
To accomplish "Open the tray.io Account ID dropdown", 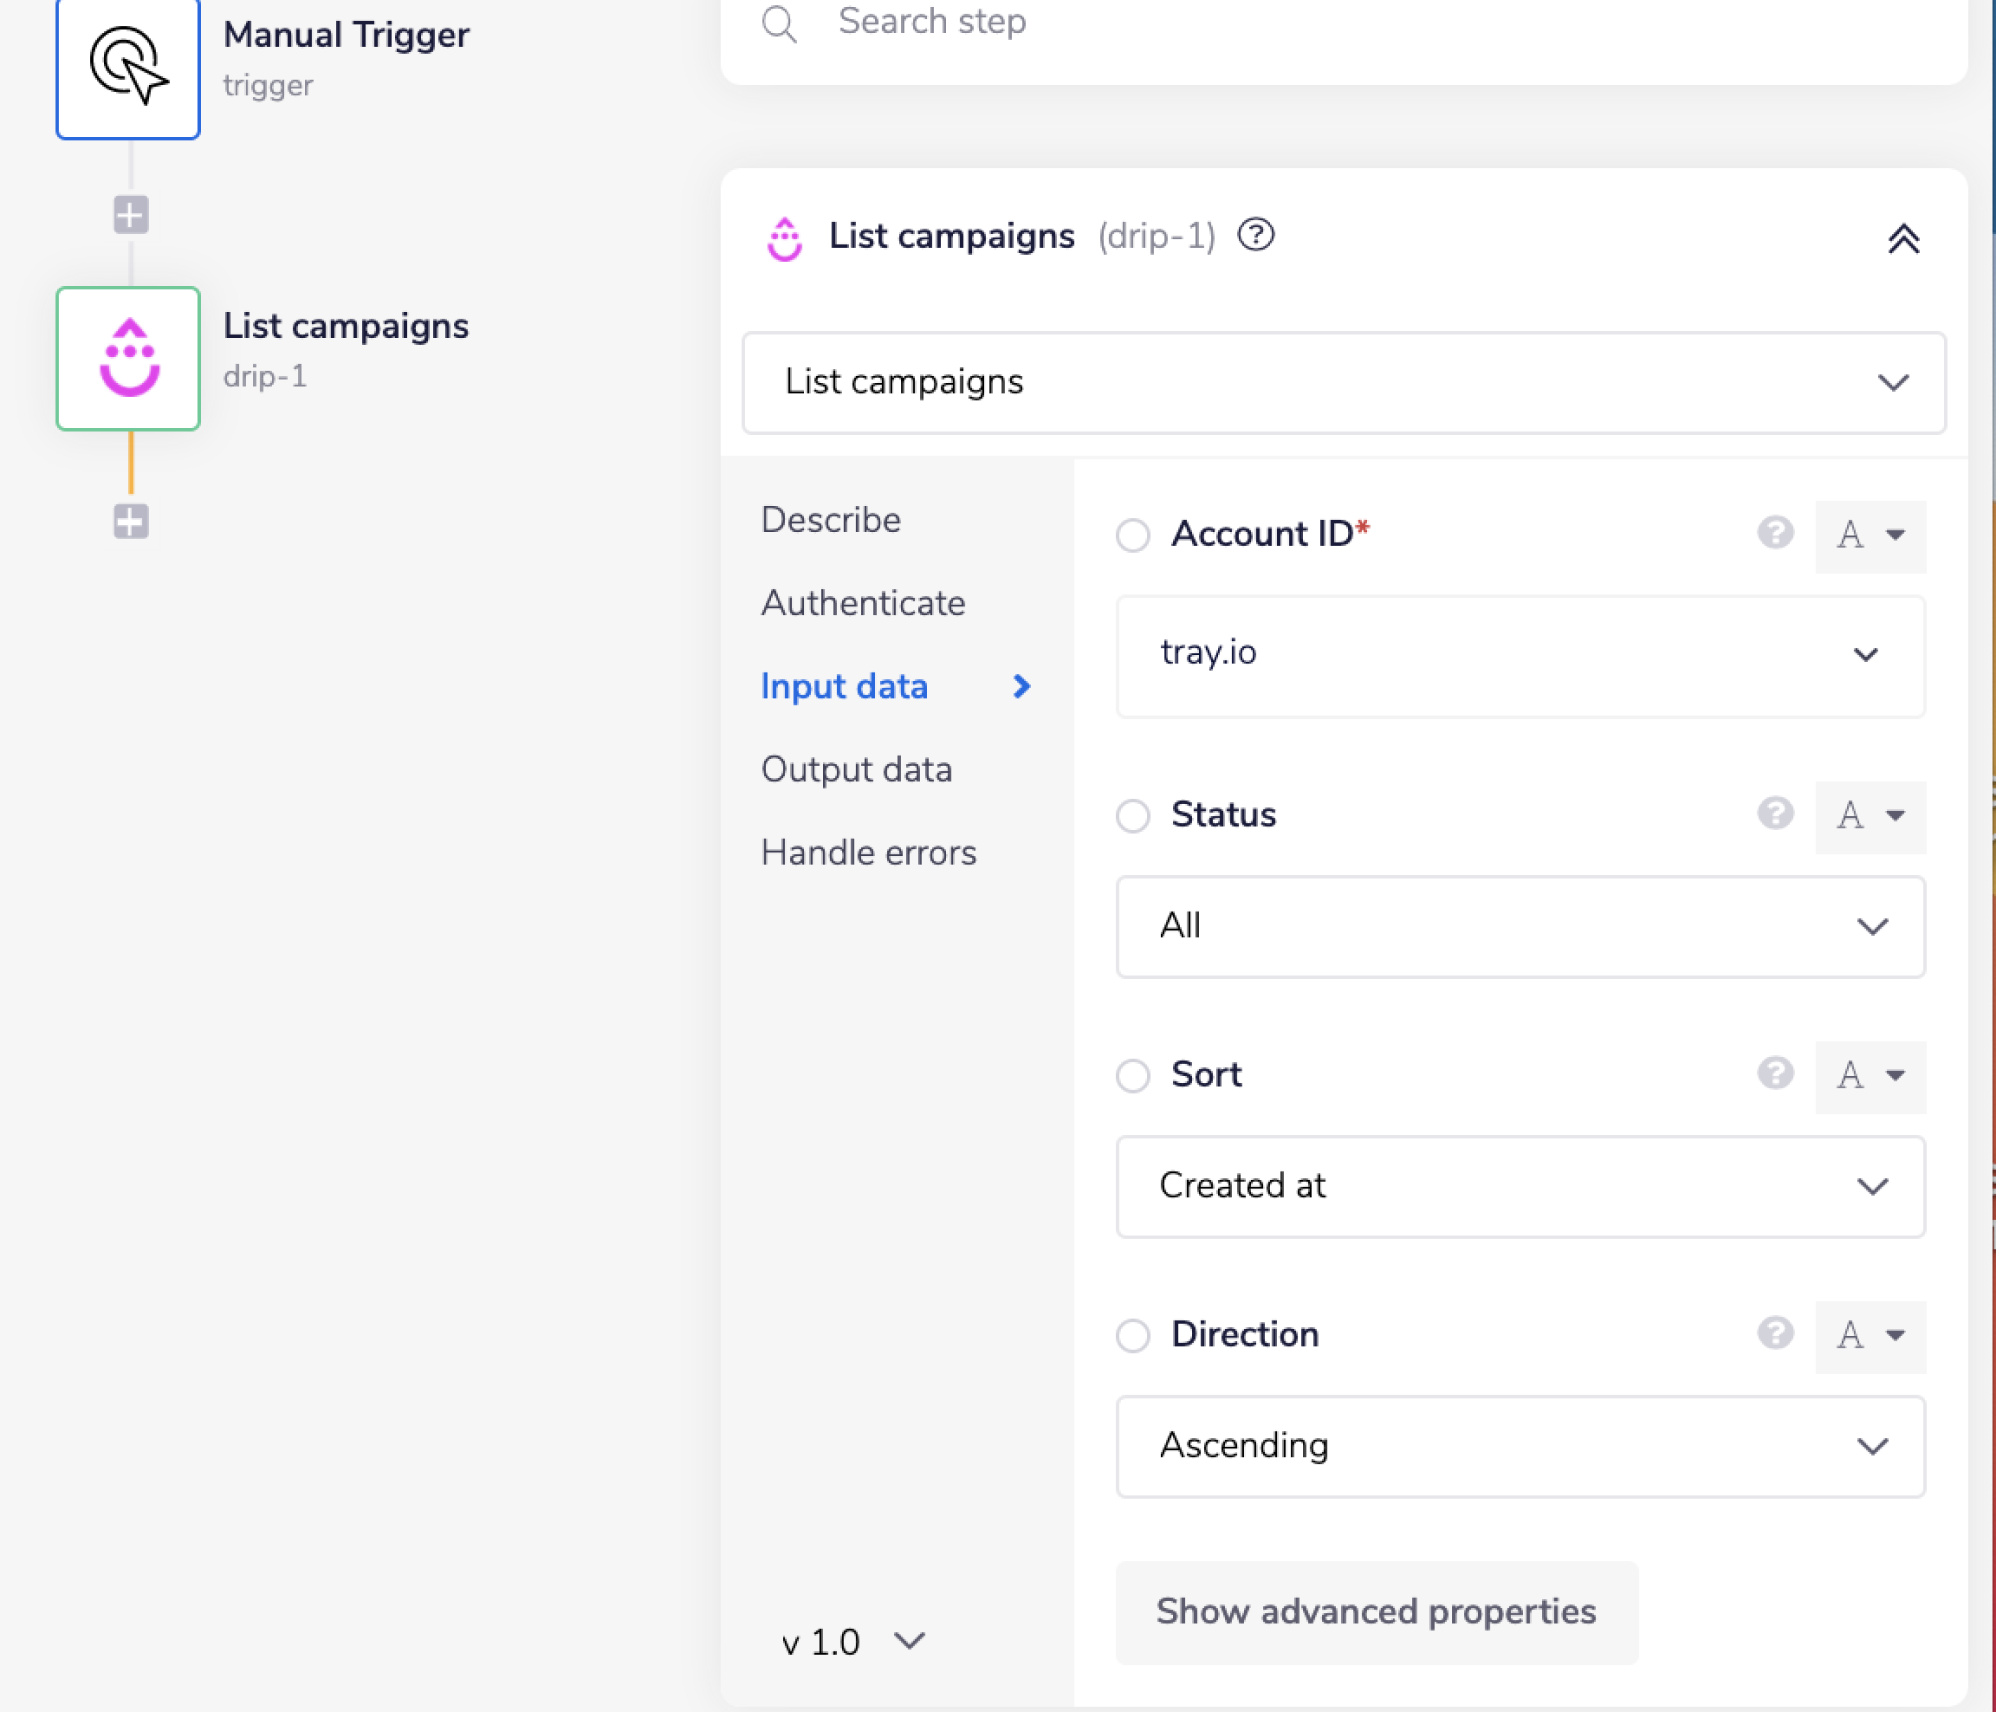I will point(1519,655).
